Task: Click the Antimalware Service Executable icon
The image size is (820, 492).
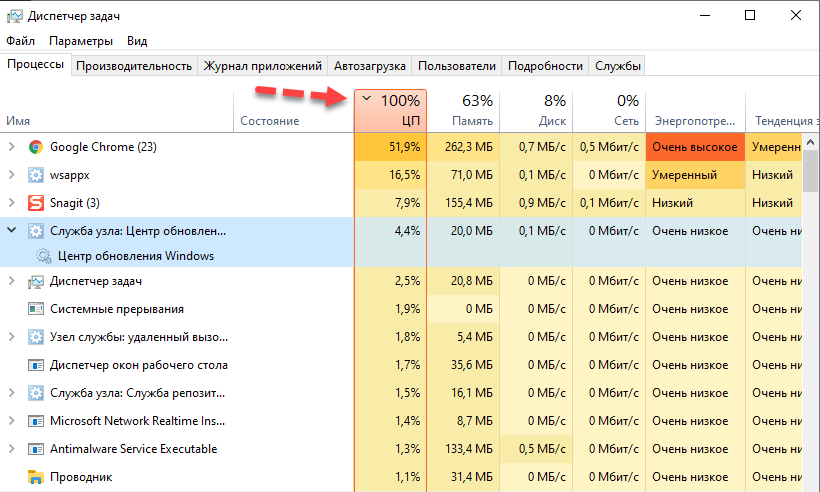Action: tap(36, 449)
